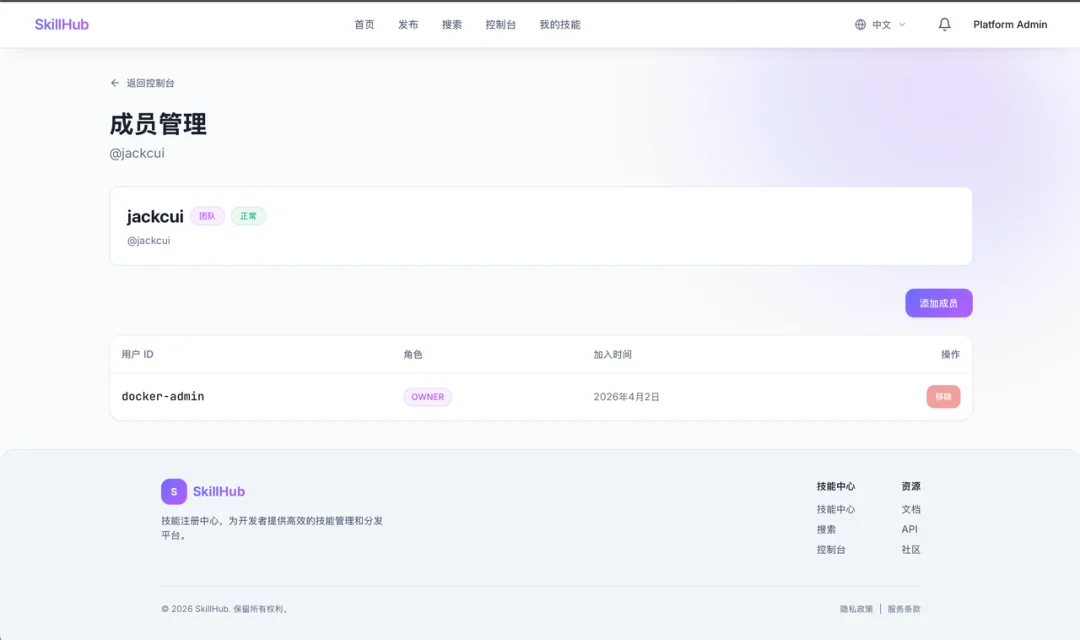Viewport: 1080px width, 640px height.
Task: Click the Platform Admin account name
Action: point(1010,23)
